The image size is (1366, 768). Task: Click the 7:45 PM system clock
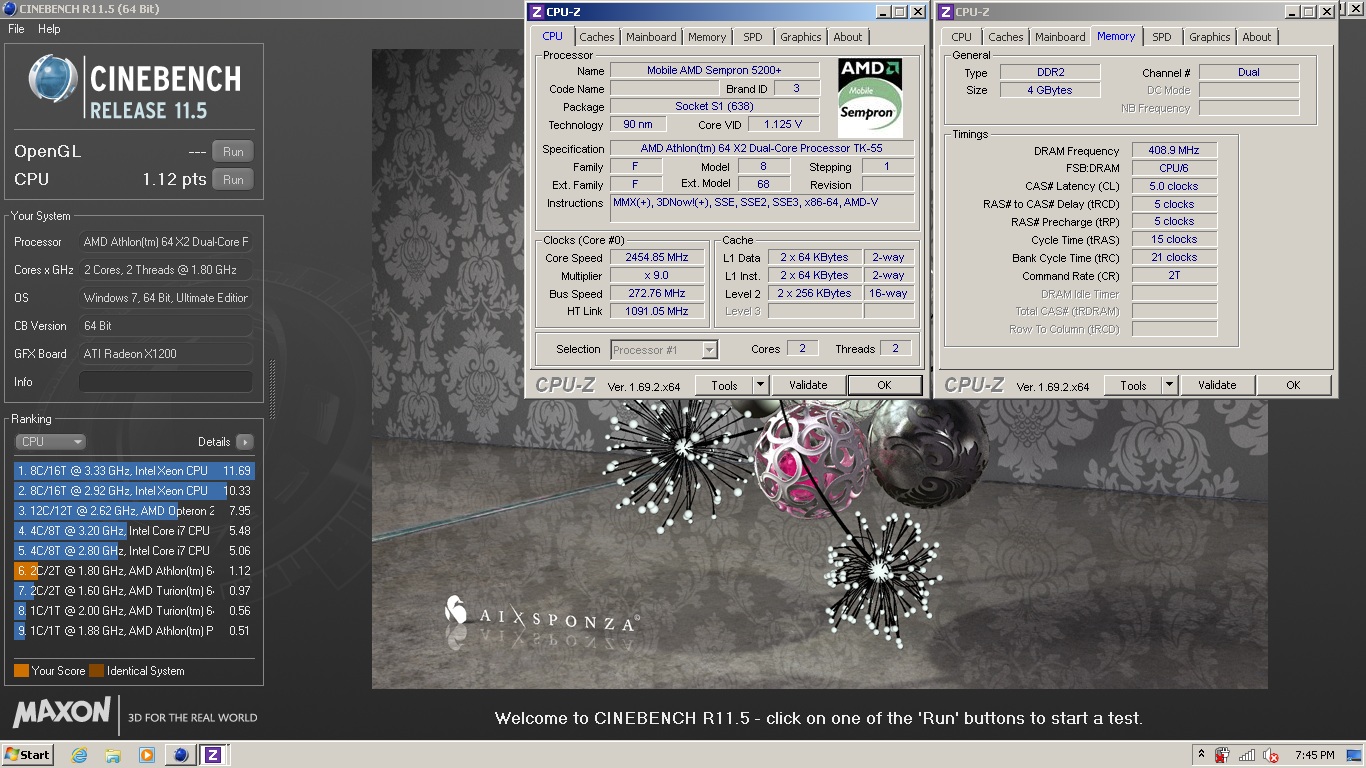[x=1314, y=755]
